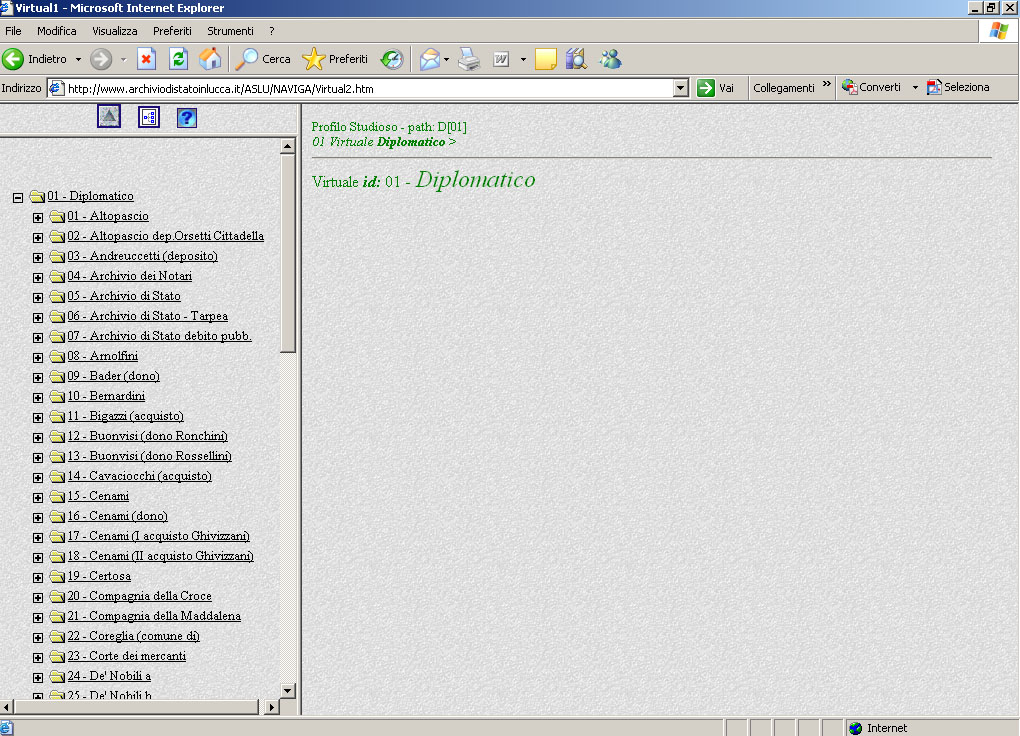Open the address bar dropdown arrow
Screen dimensions: 1020x736
681,88
